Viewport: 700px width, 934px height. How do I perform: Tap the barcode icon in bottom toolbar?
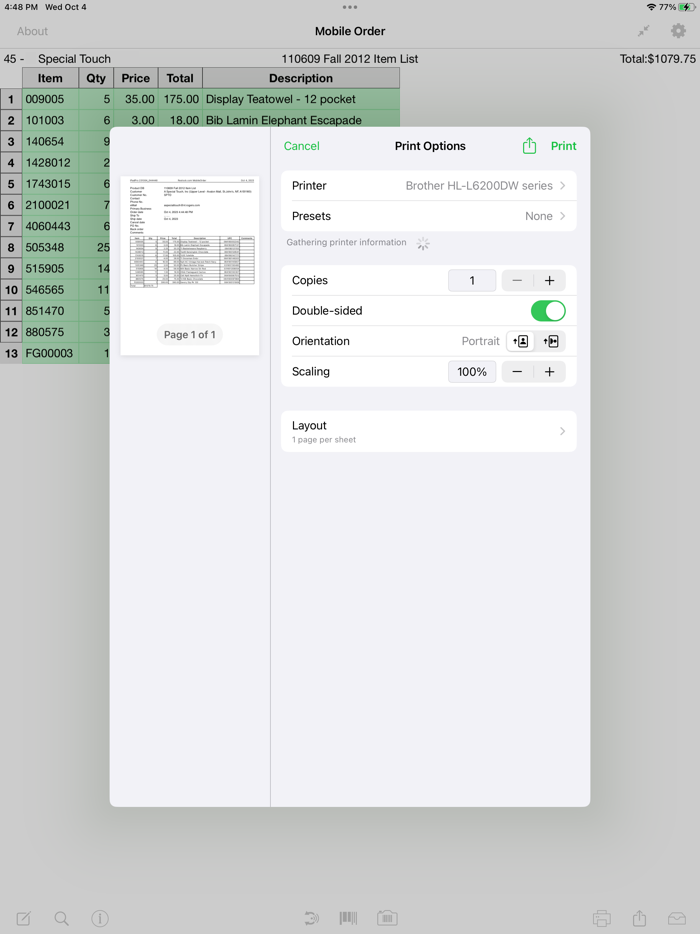tap(349, 918)
